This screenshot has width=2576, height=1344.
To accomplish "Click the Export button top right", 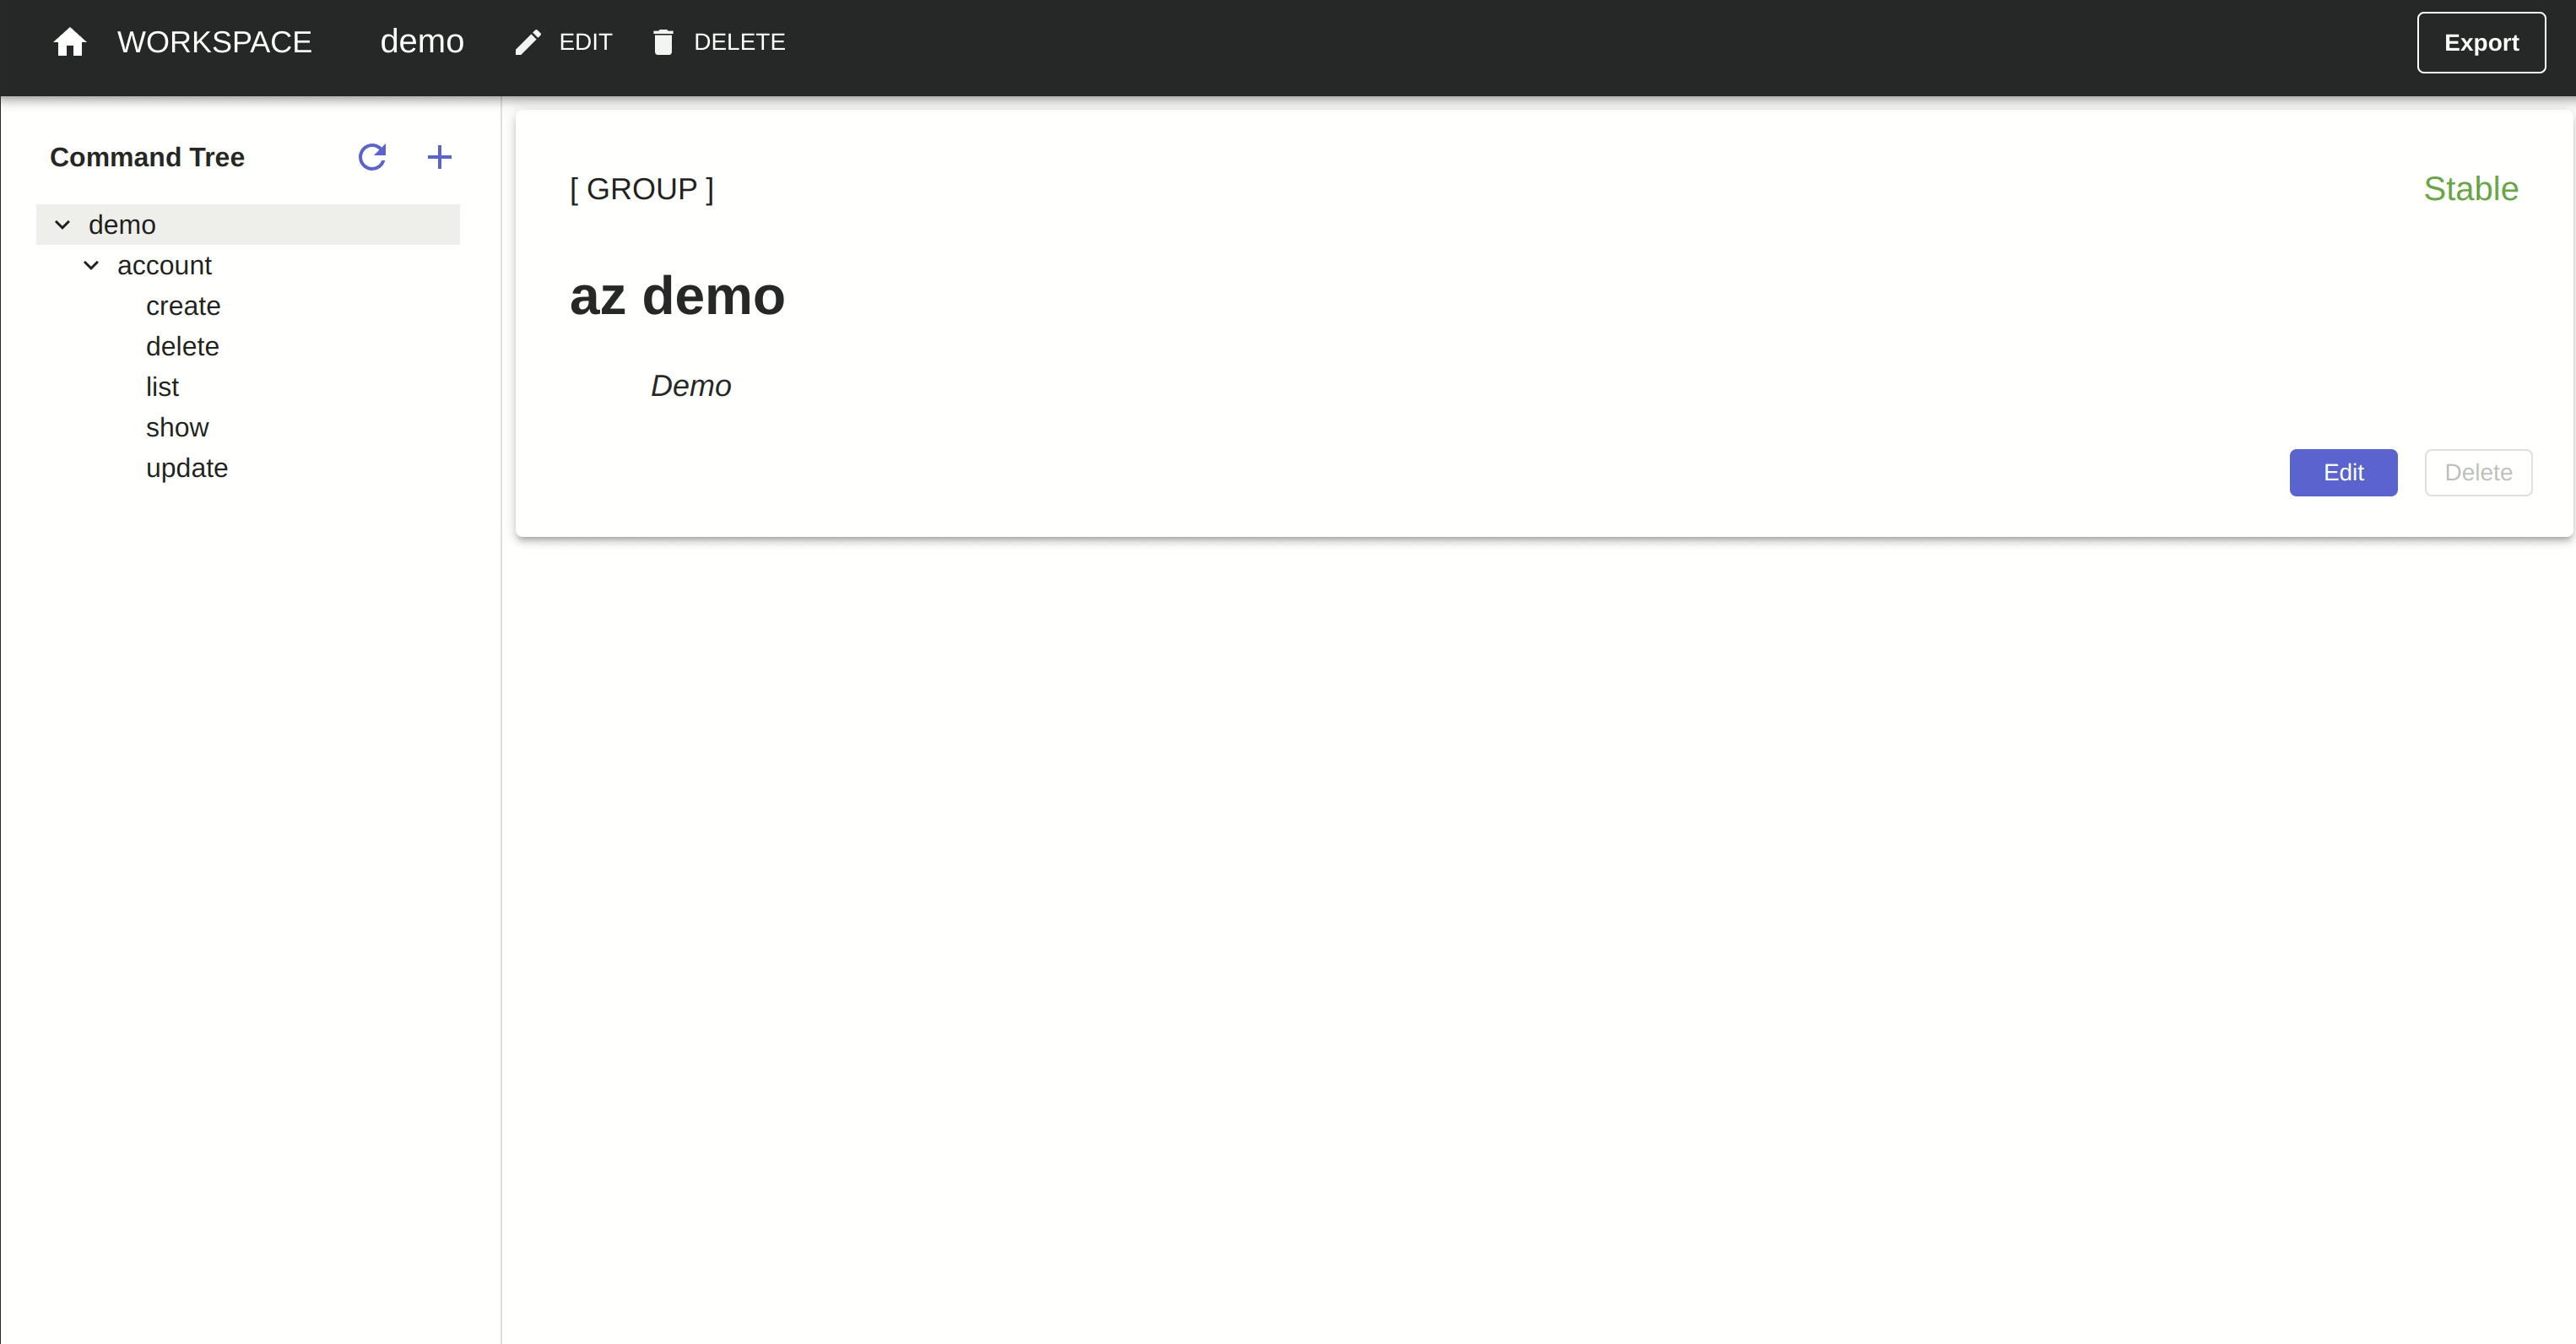I will point(2481,41).
